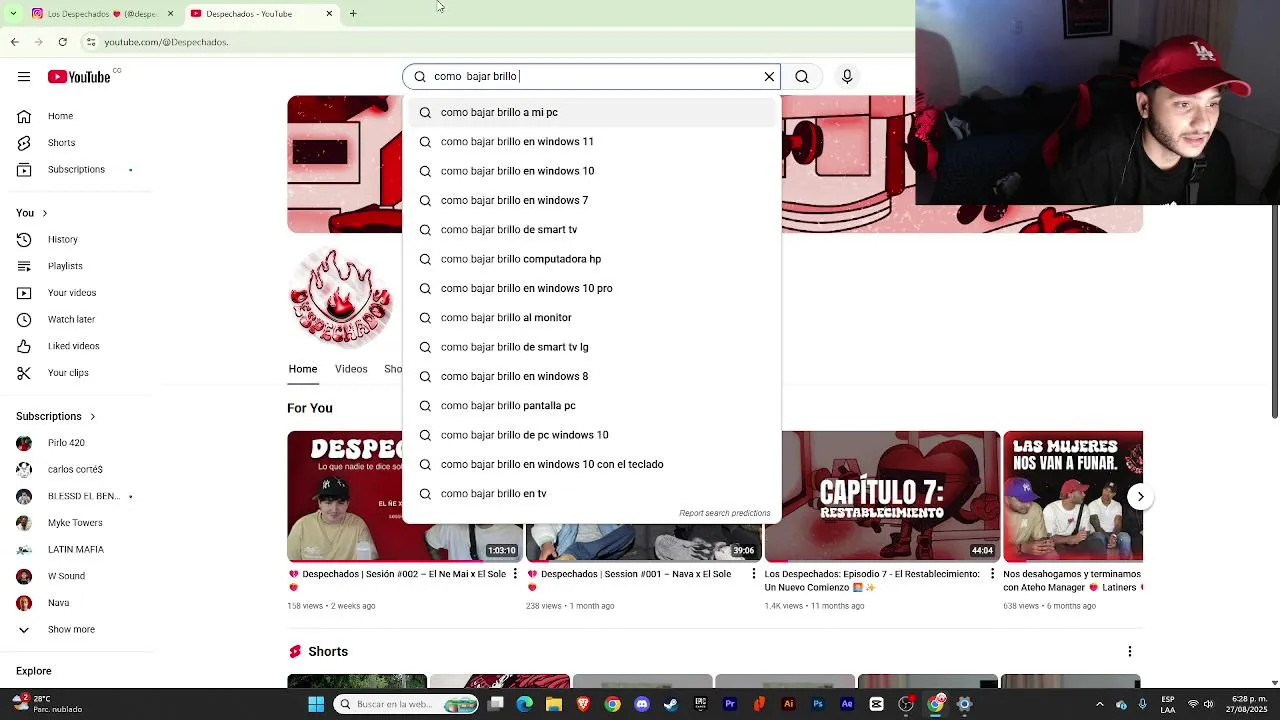Image resolution: width=1280 pixels, height=720 pixels.
Task: Open carlos cortés channel subscription
Action: 76,469
